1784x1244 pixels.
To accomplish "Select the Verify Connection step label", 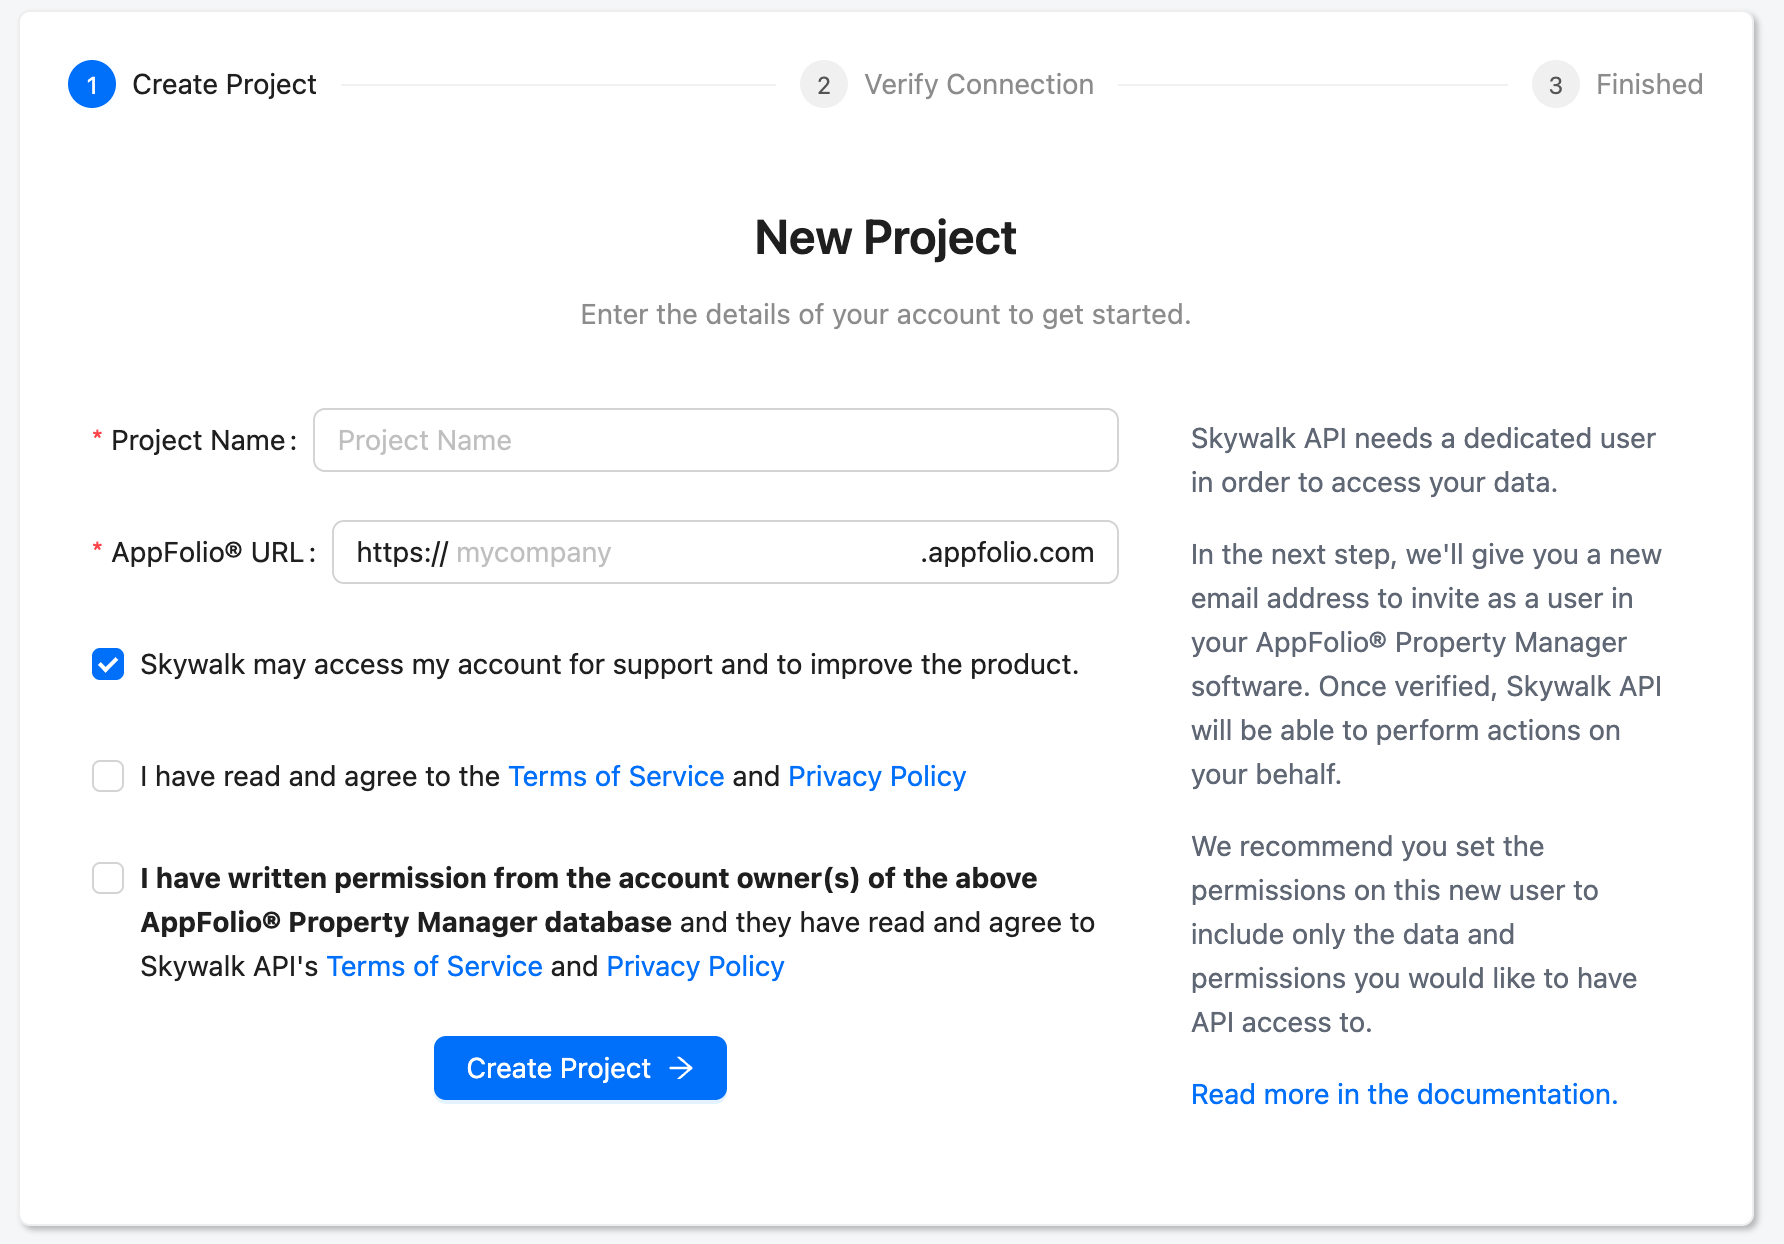I will click(979, 84).
